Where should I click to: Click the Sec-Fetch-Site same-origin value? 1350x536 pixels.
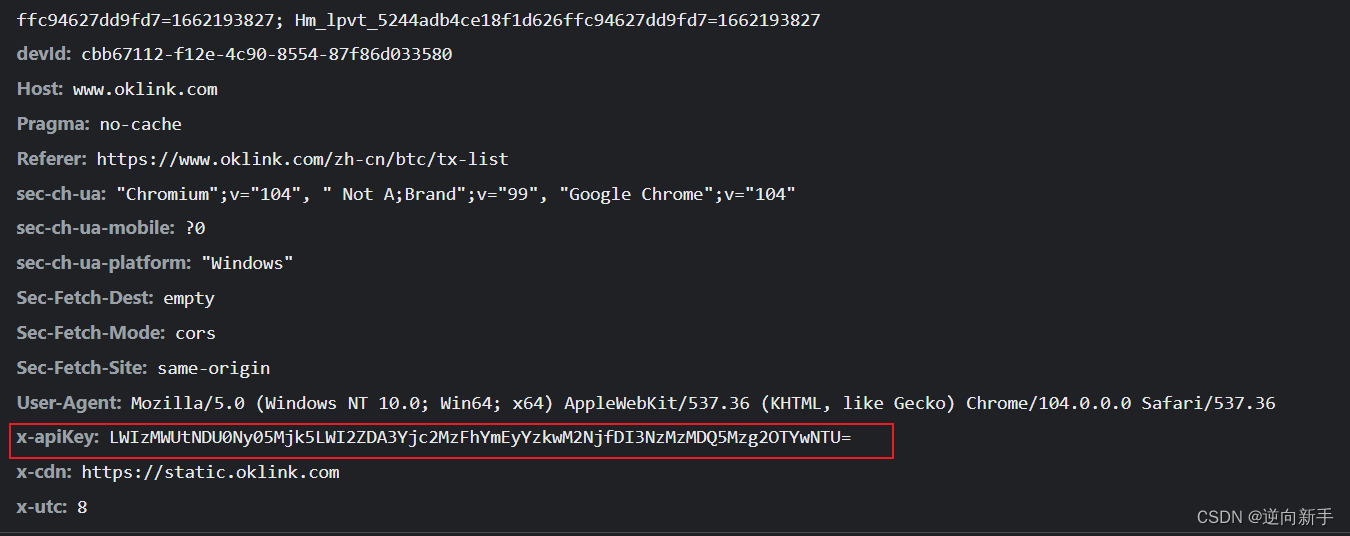(213, 368)
